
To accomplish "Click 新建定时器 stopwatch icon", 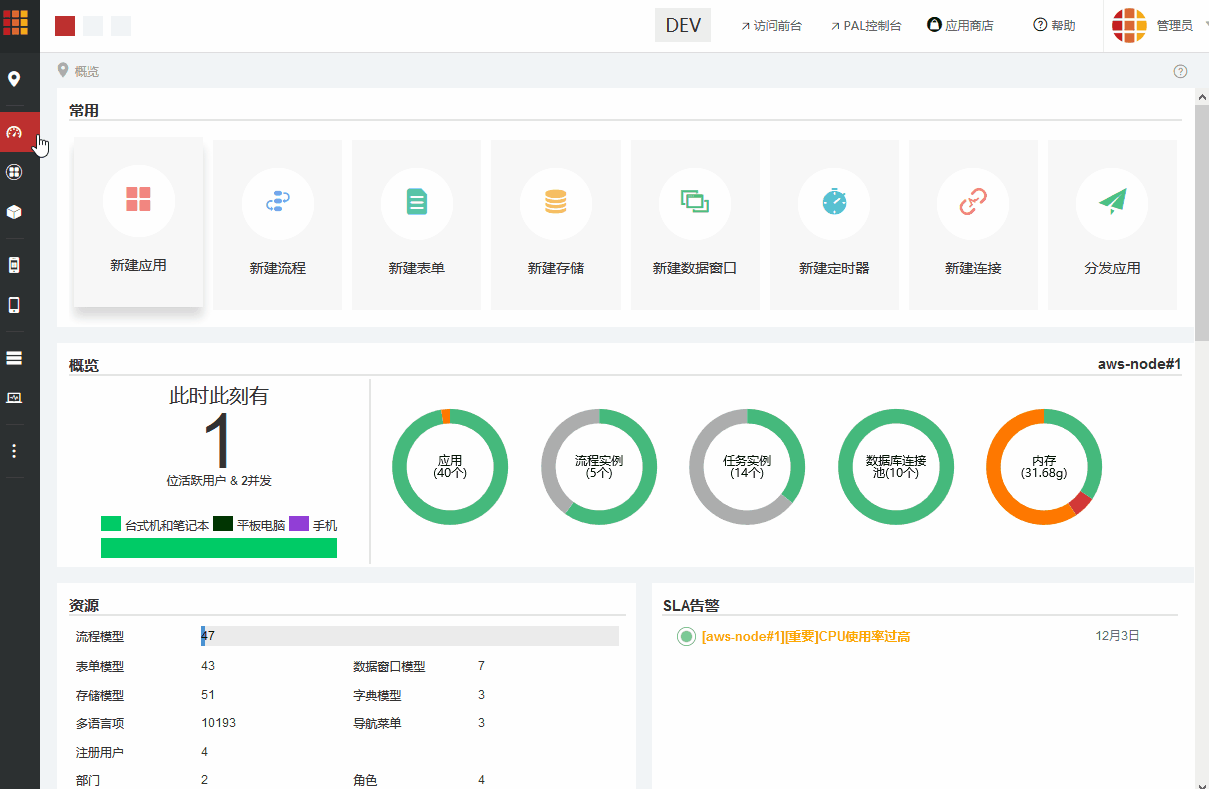I will tap(833, 201).
